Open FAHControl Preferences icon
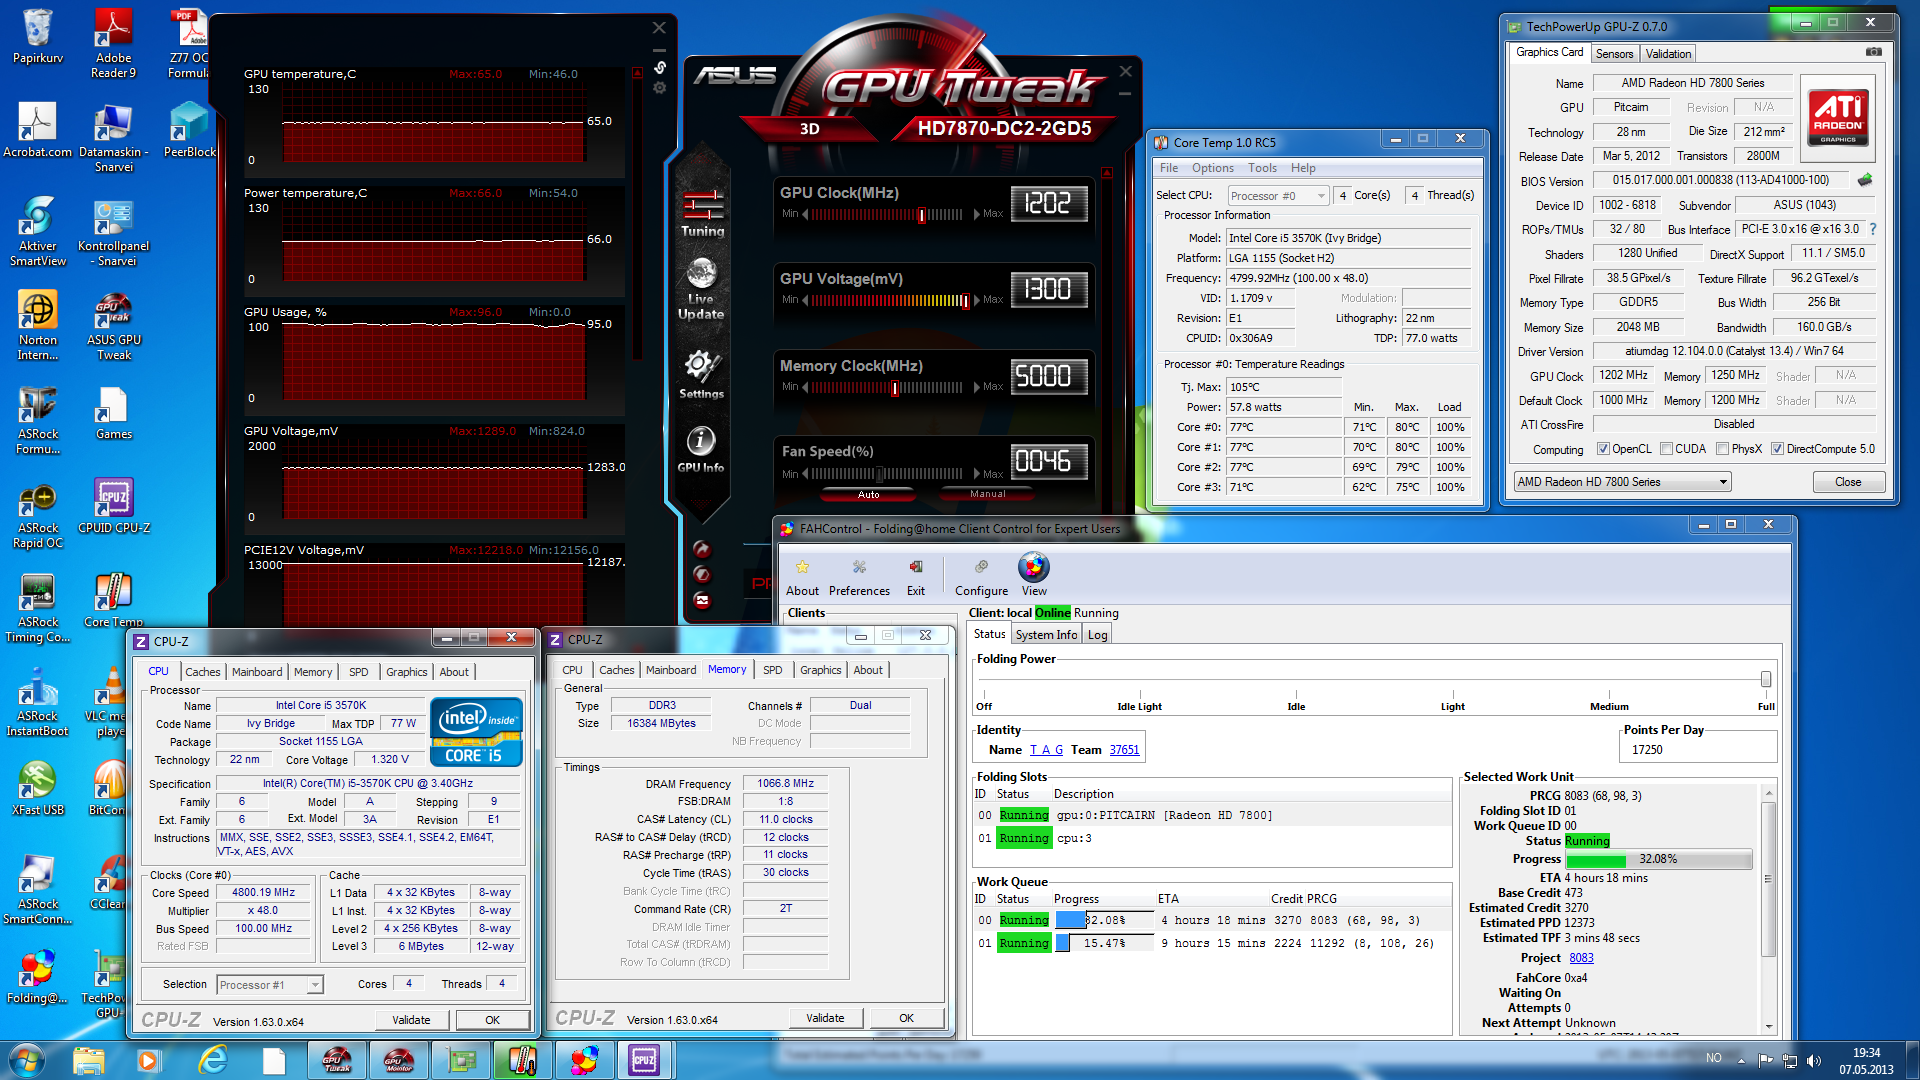The height and width of the screenshot is (1080, 1920). pyautogui.click(x=859, y=567)
